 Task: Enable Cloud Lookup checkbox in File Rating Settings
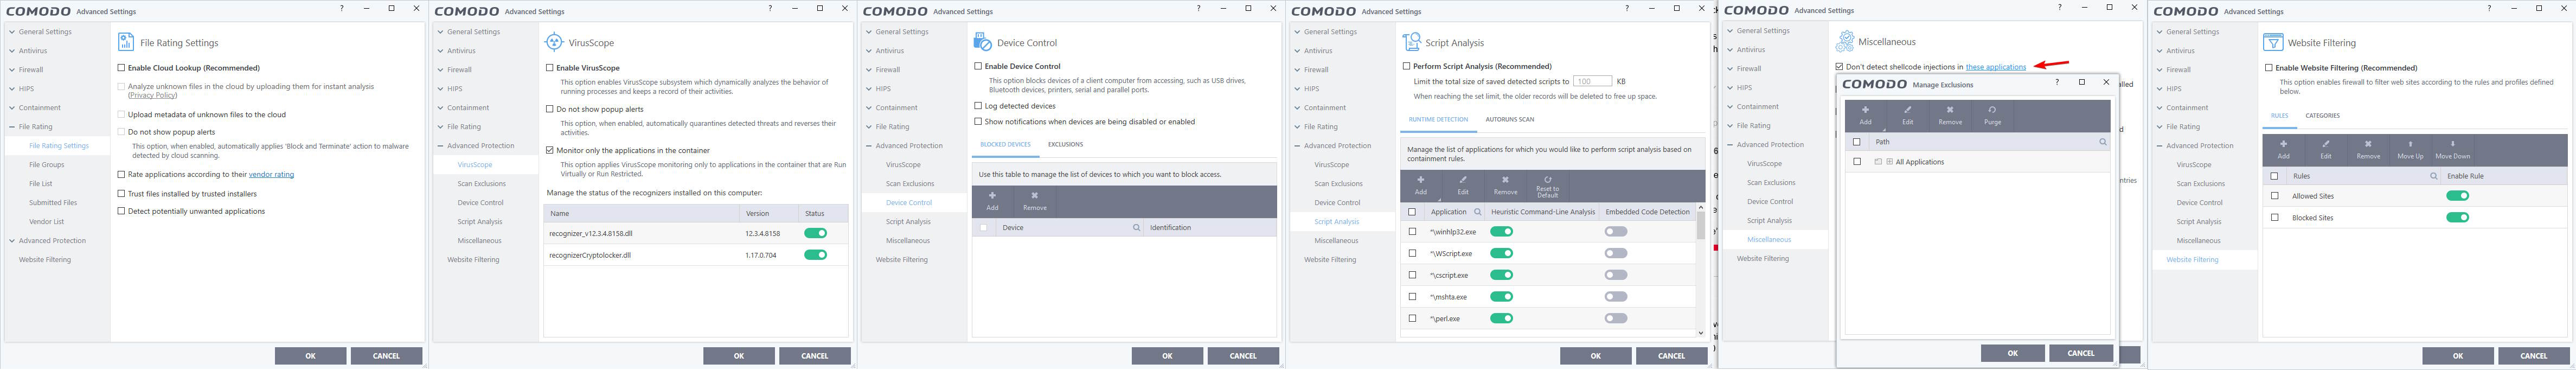(x=122, y=68)
